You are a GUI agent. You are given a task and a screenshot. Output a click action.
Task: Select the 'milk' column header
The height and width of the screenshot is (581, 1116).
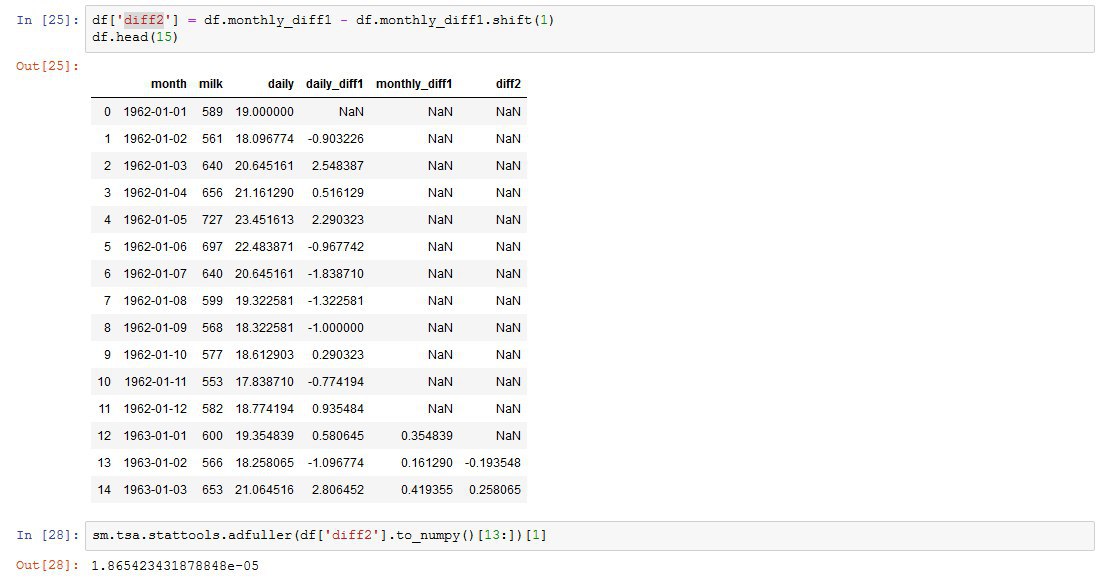point(211,84)
